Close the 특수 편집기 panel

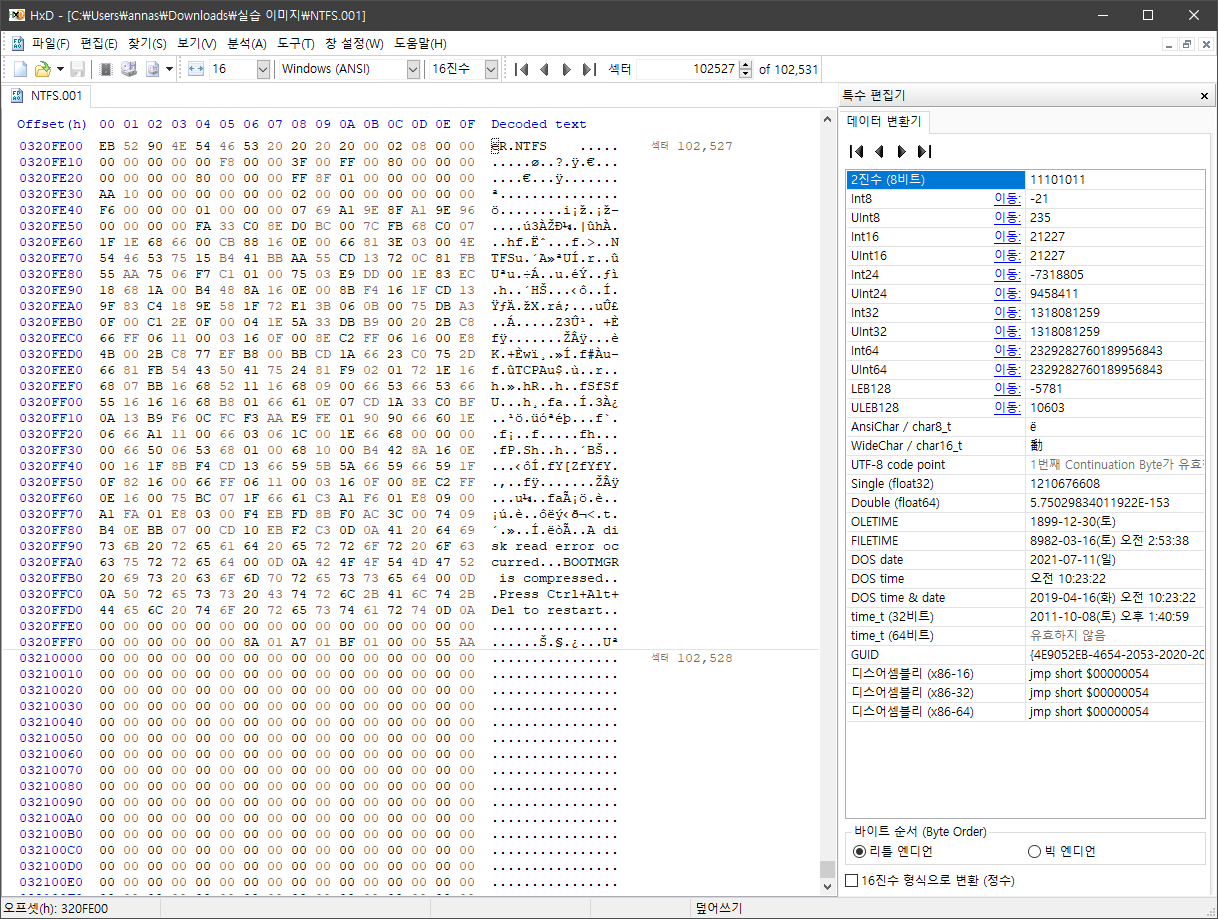[1203, 96]
